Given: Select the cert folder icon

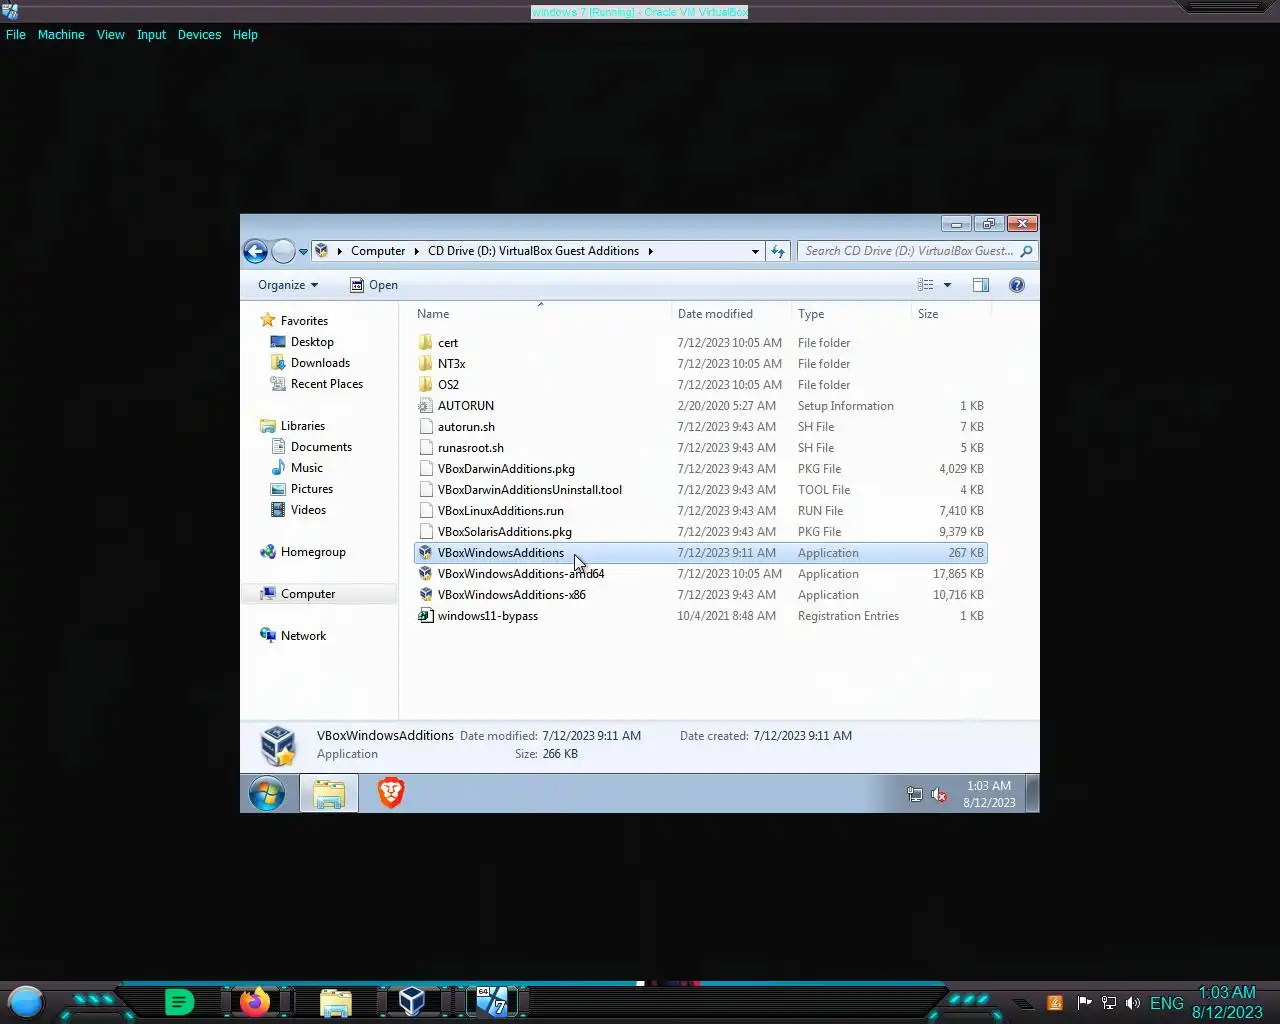Looking at the screenshot, I should point(425,343).
